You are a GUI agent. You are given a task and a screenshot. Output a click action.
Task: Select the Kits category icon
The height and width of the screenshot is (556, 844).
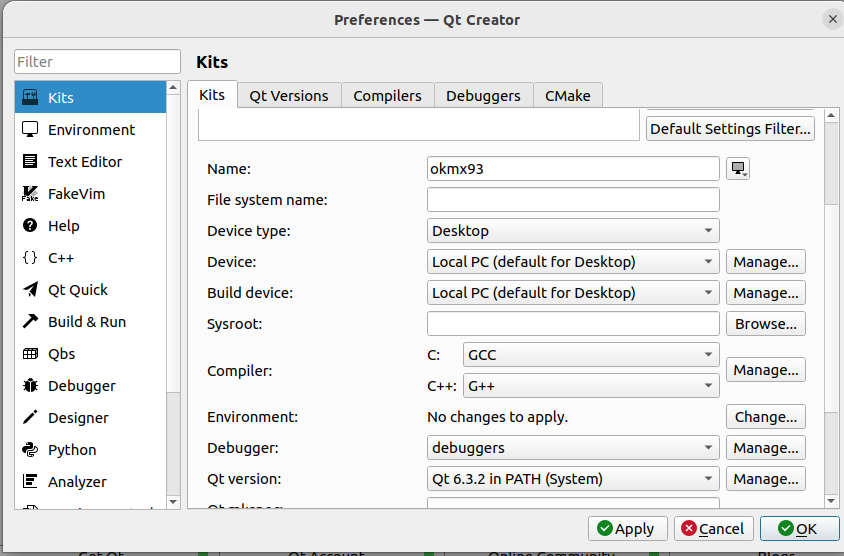[x=30, y=98]
